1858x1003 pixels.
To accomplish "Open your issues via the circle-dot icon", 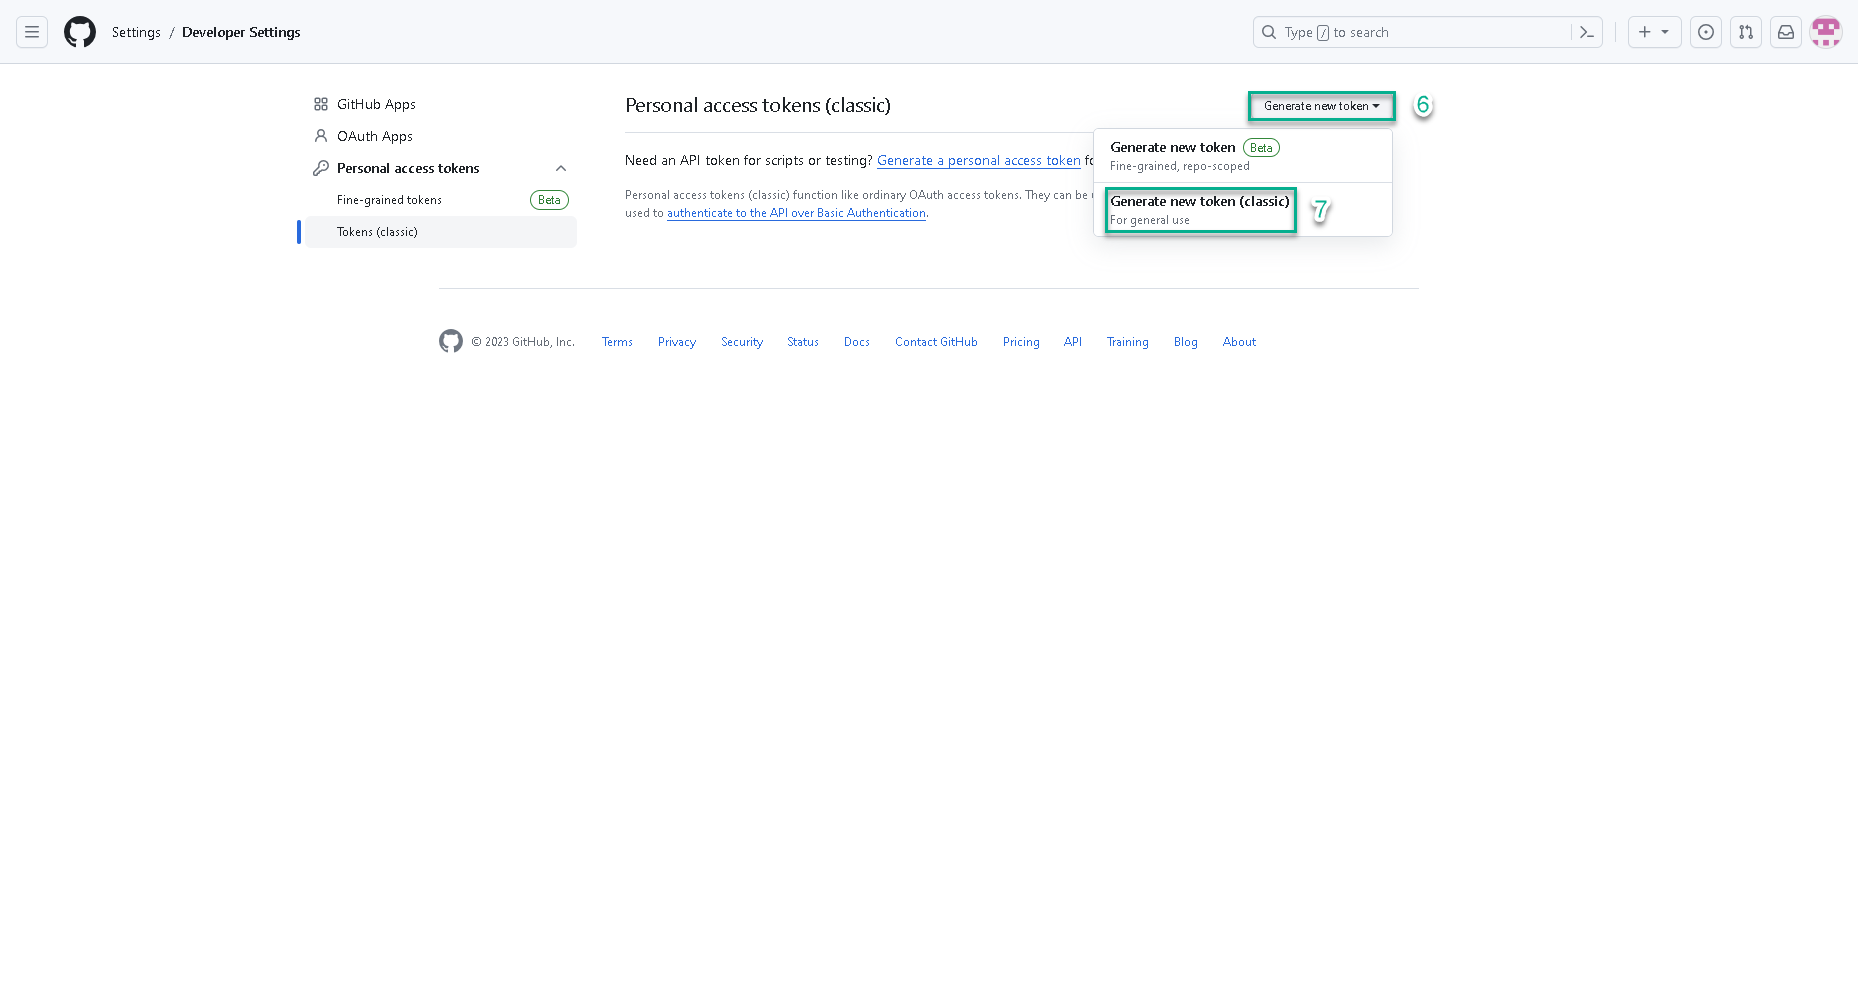I will (1706, 32).
